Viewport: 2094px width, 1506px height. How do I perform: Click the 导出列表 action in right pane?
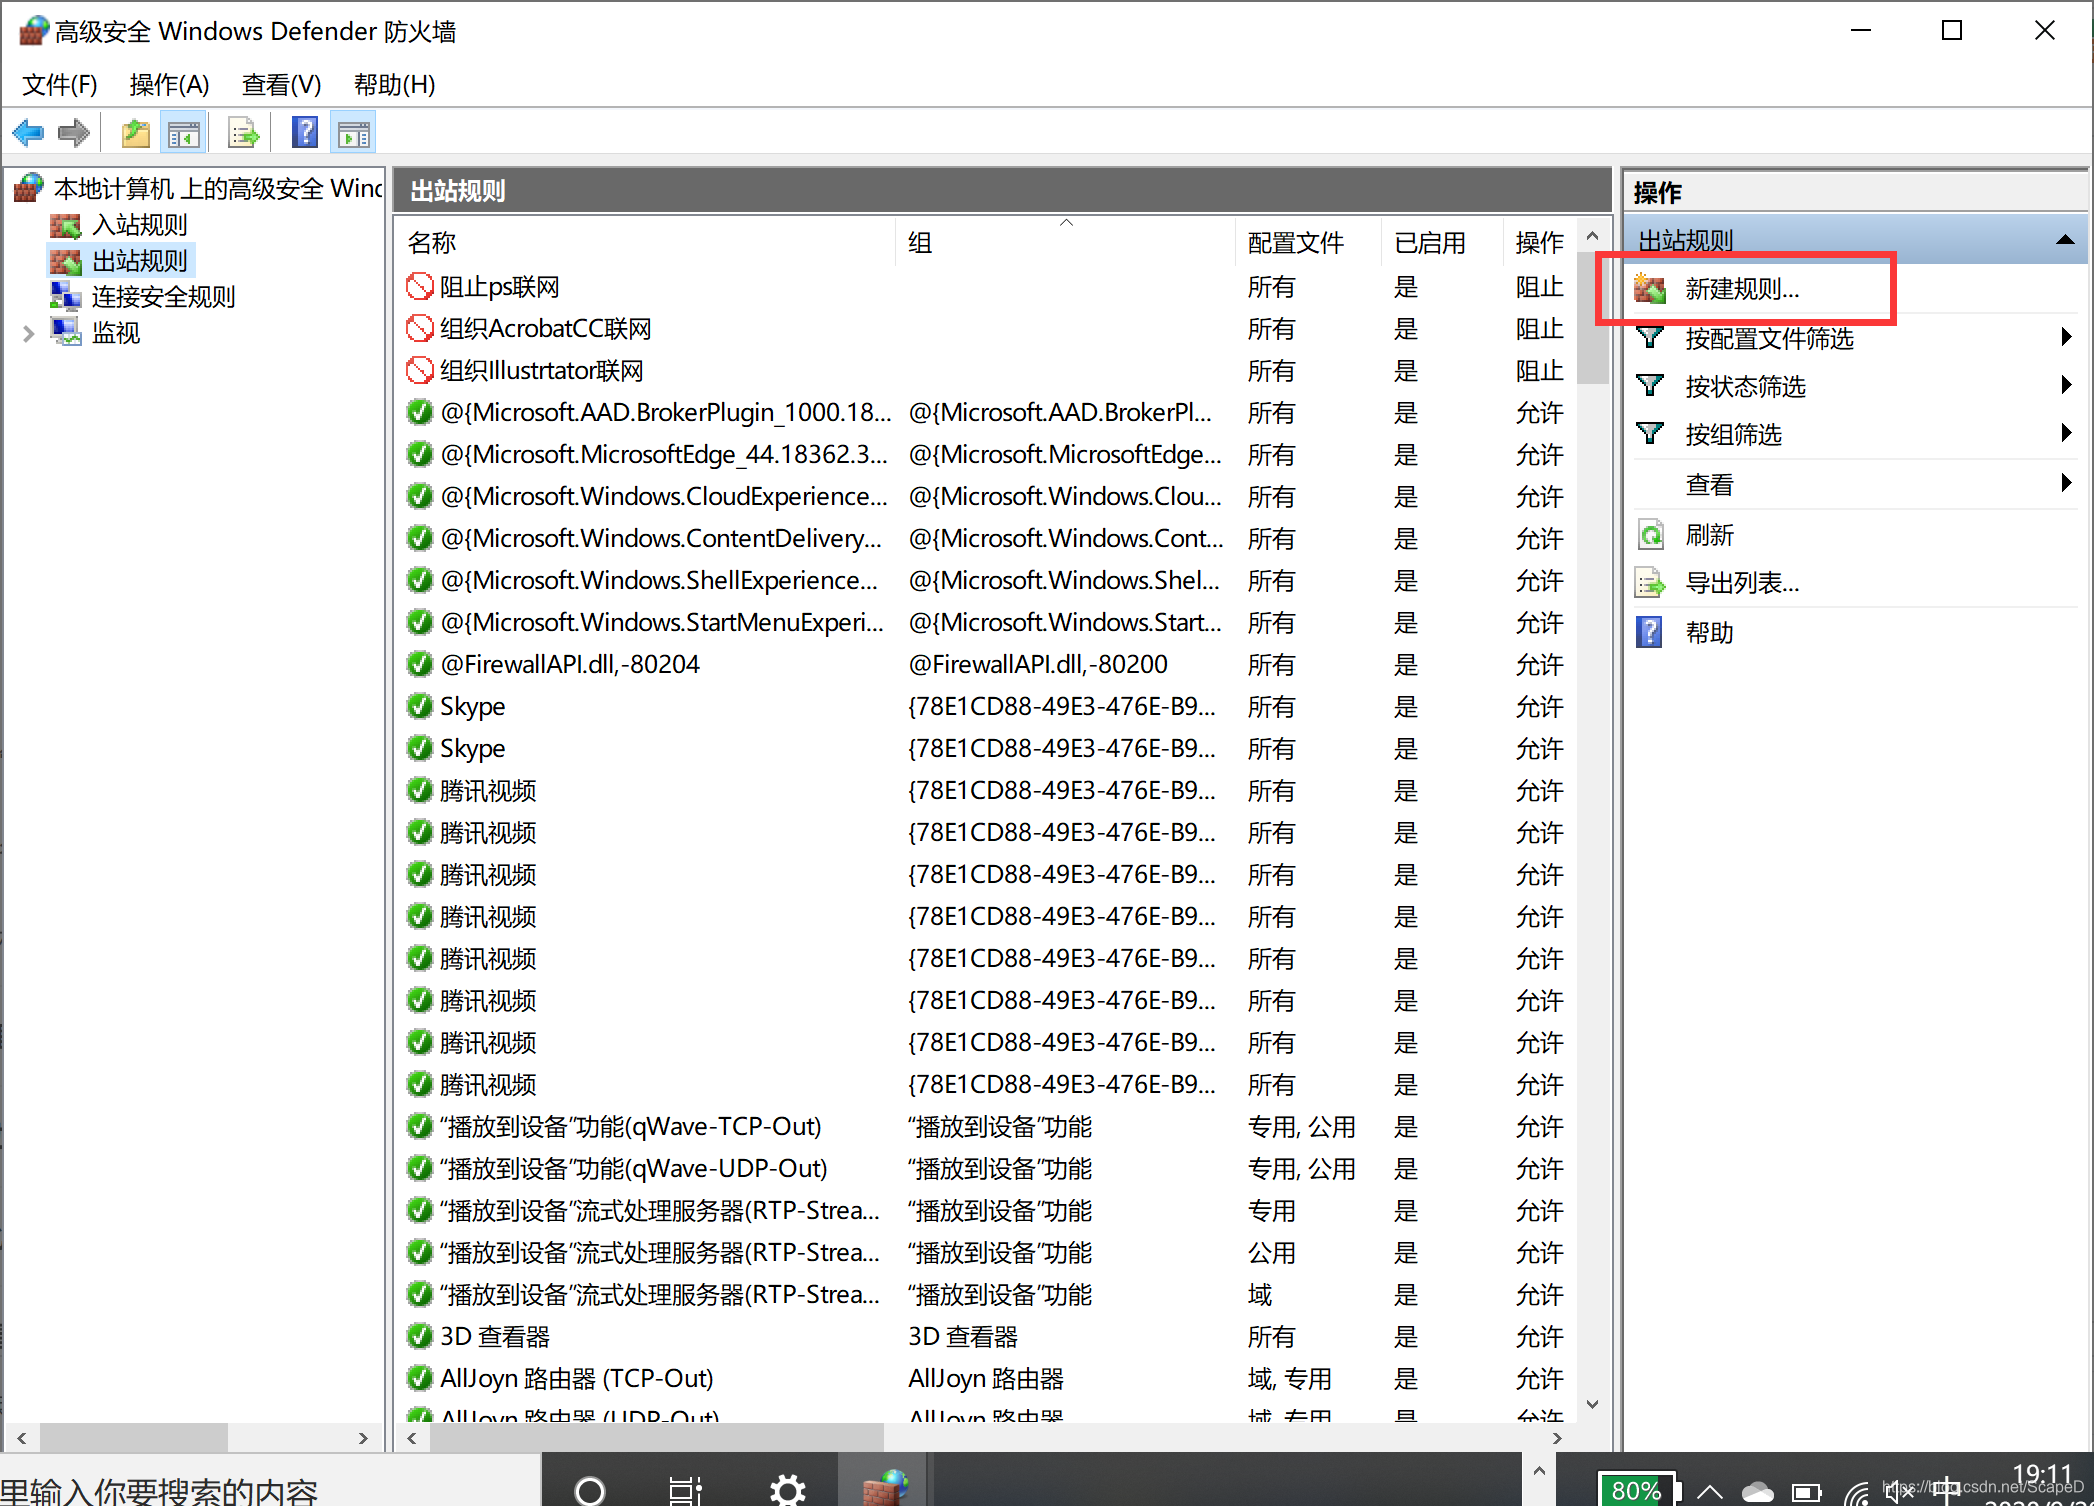[1742, 583]
